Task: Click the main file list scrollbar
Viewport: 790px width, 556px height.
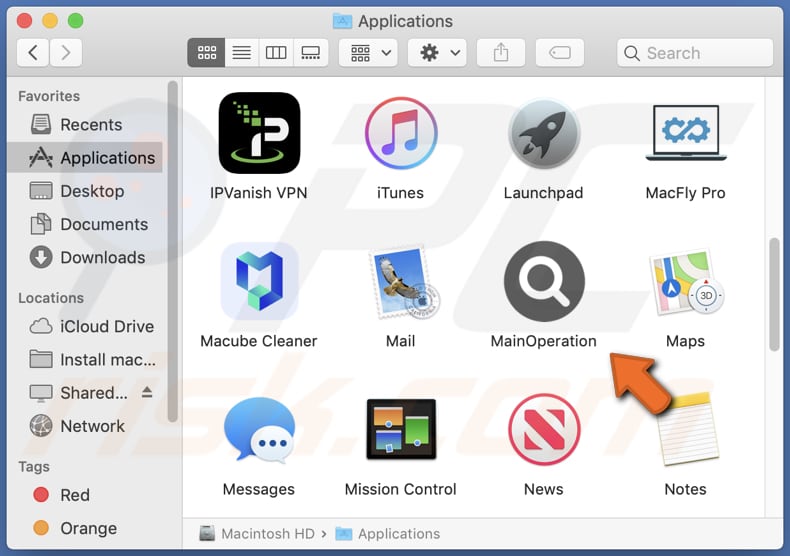Action: [774, 295]
